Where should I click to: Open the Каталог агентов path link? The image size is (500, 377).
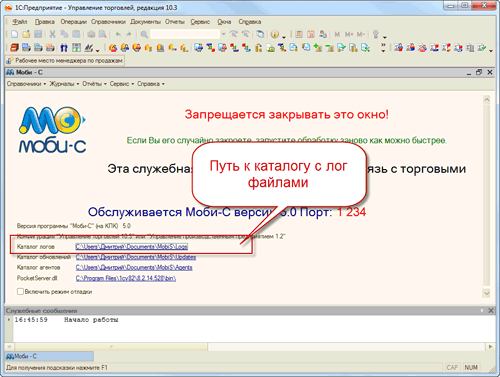(x=134, y=267)
